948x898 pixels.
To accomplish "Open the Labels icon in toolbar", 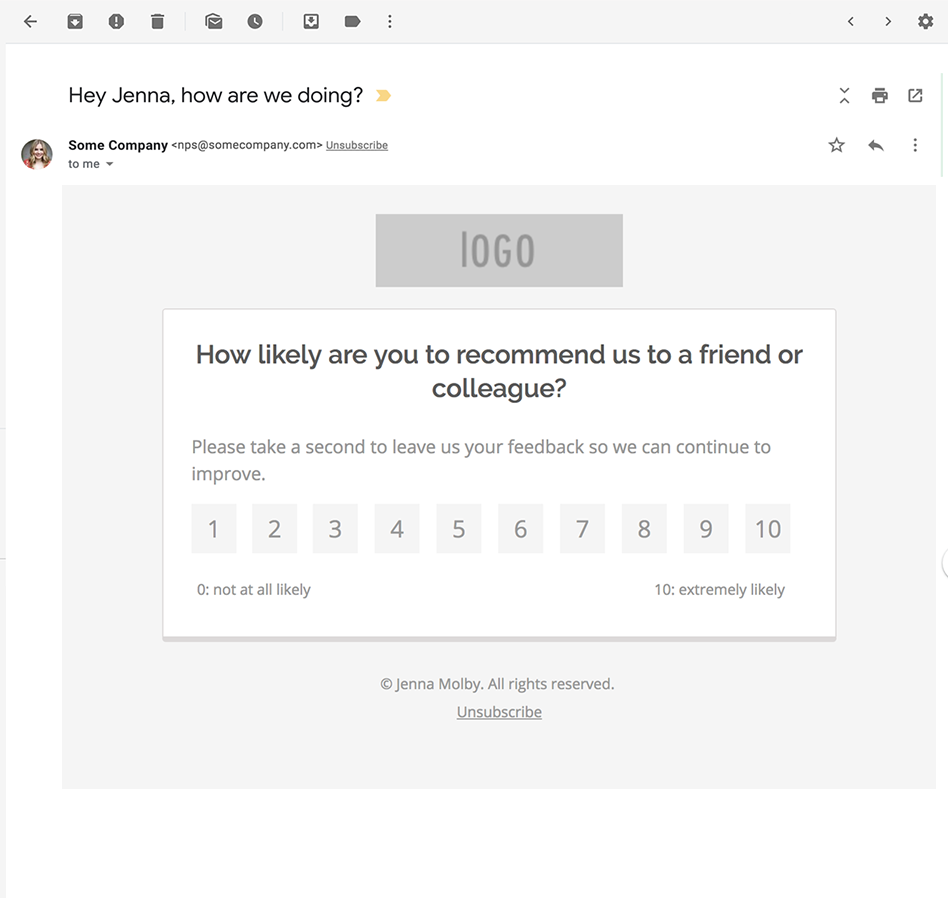I will pyautogui.click(x=352, y=21).
